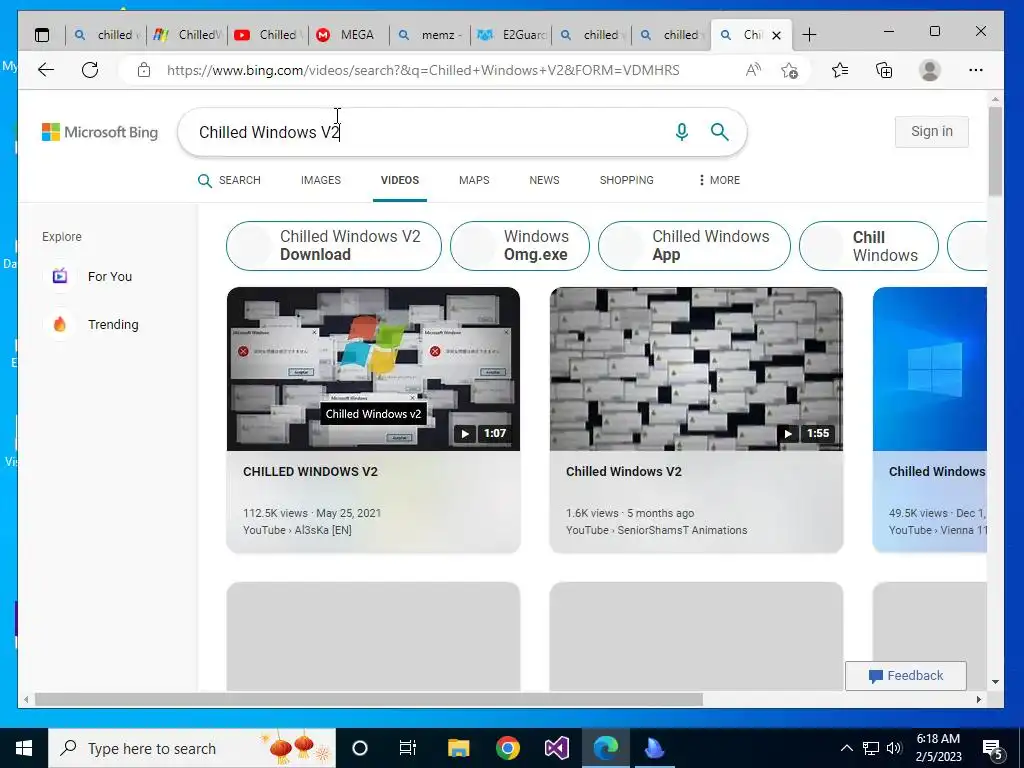Activate Read Aloud icon in address bar
The width and height of the screenshot is (1024, 768).
[x=753, y=70]
